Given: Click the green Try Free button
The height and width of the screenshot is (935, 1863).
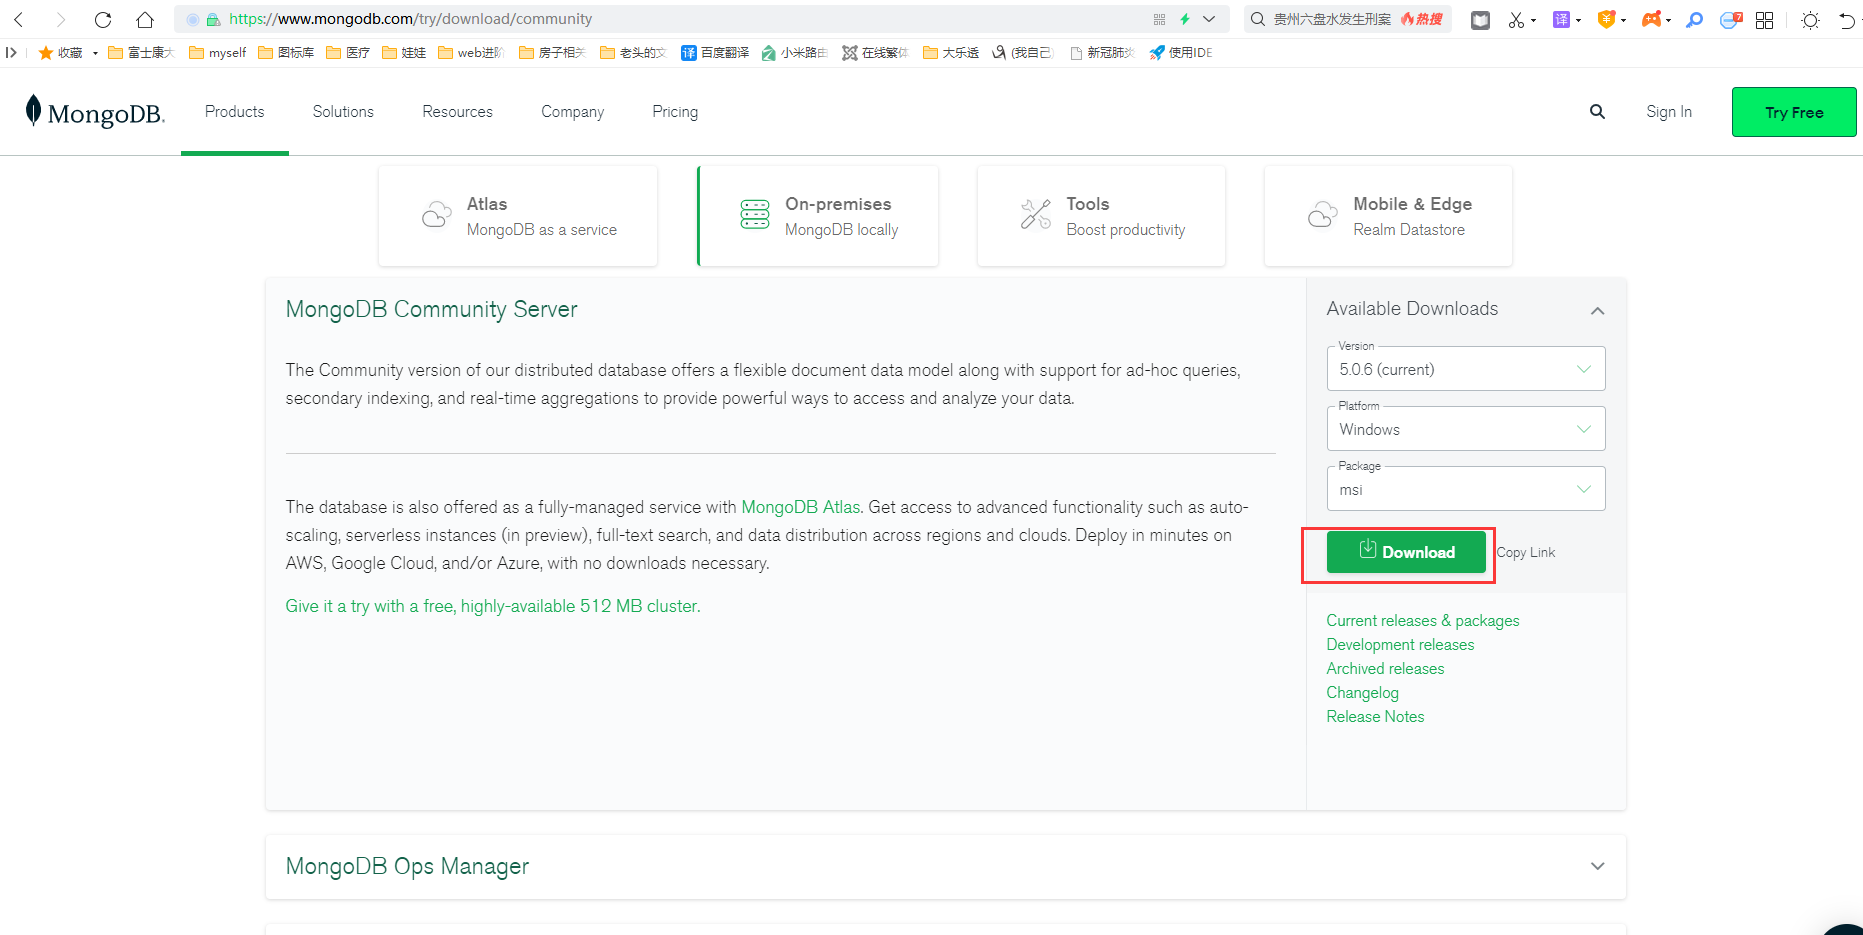Looking at the screenshot, I should coord(1794,112).
